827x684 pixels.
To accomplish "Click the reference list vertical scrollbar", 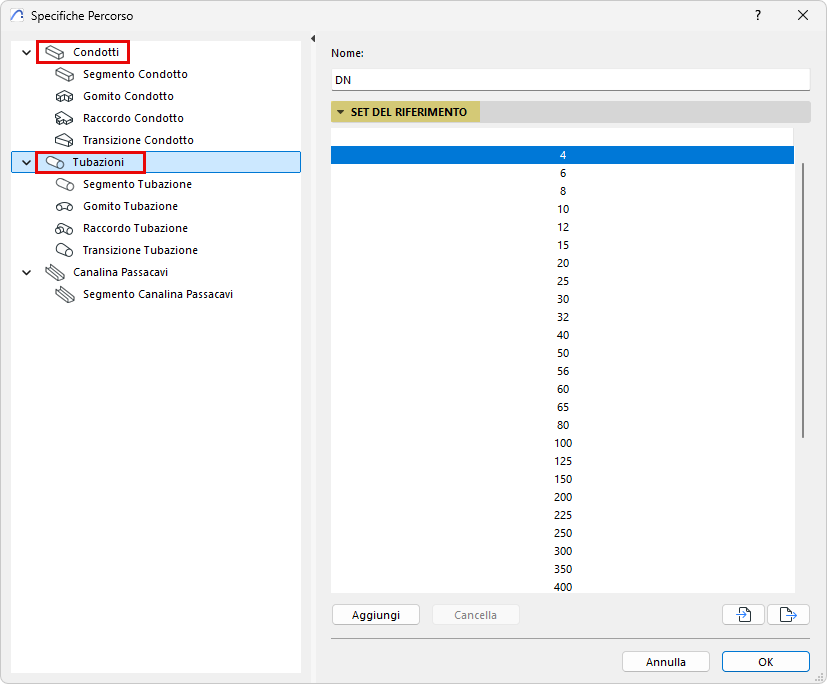I will pyautogui.click(x=803, y=301).
